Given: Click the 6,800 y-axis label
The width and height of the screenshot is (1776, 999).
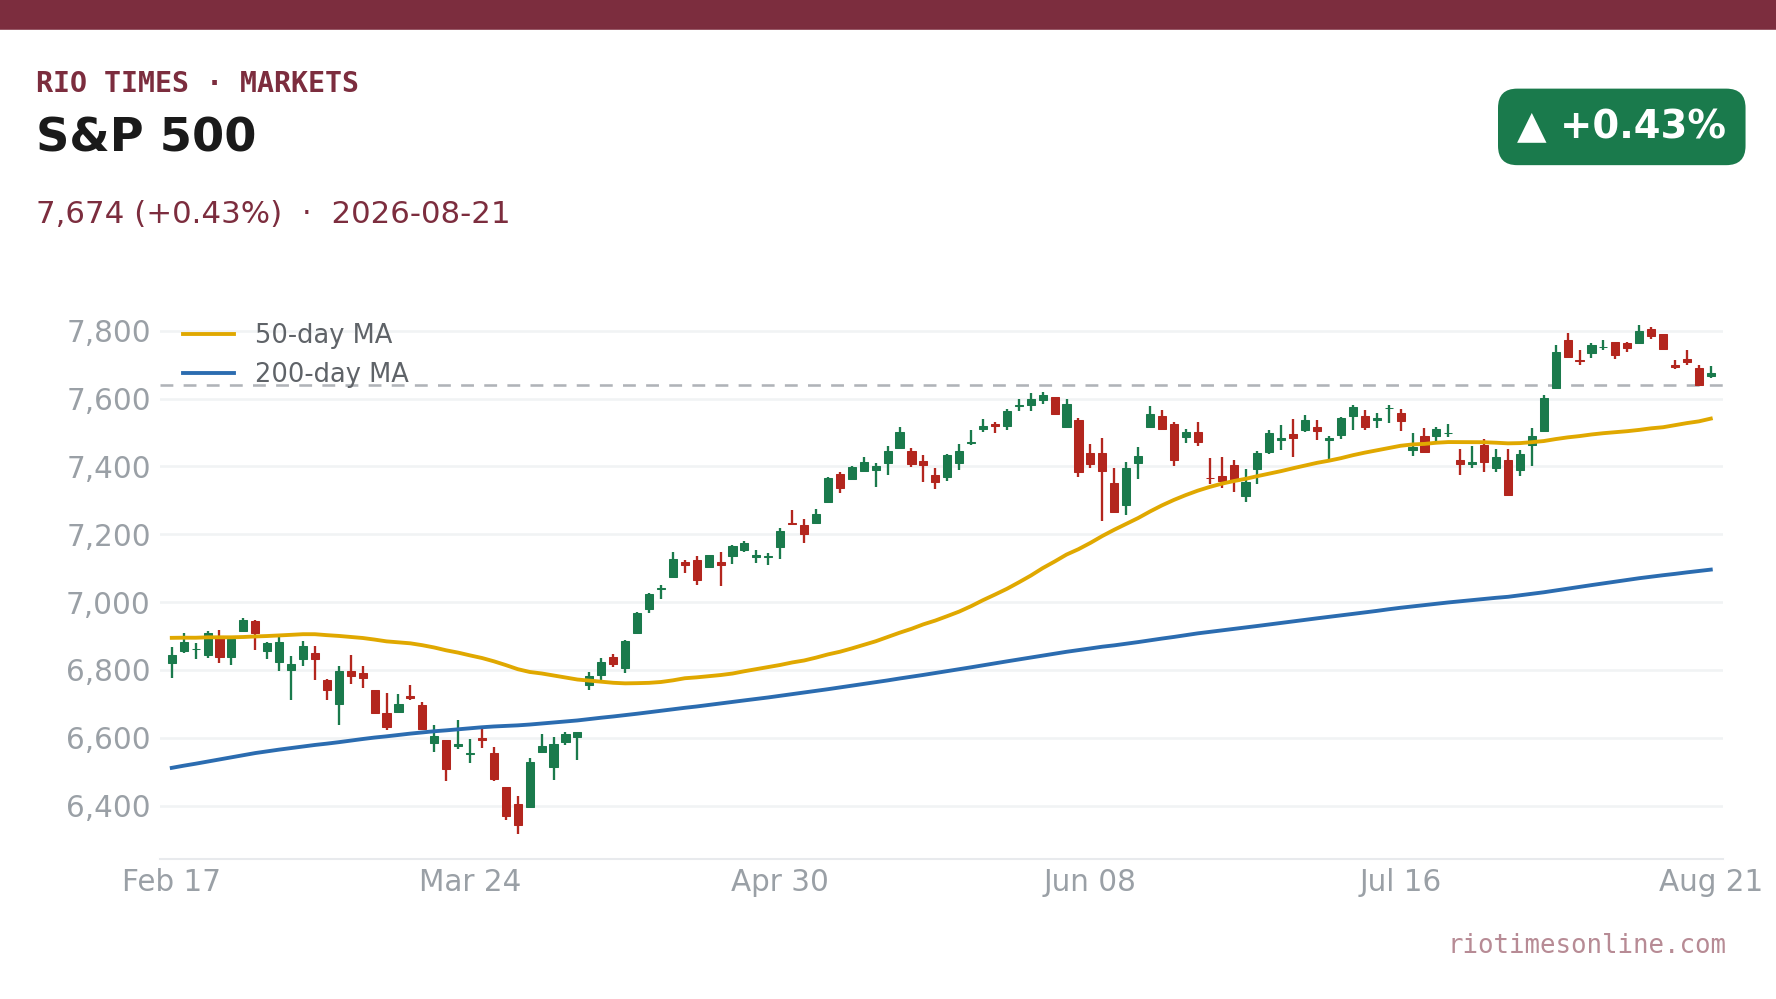Looking at the screenshot, I should pyautogui.click(x=108, y=671).
